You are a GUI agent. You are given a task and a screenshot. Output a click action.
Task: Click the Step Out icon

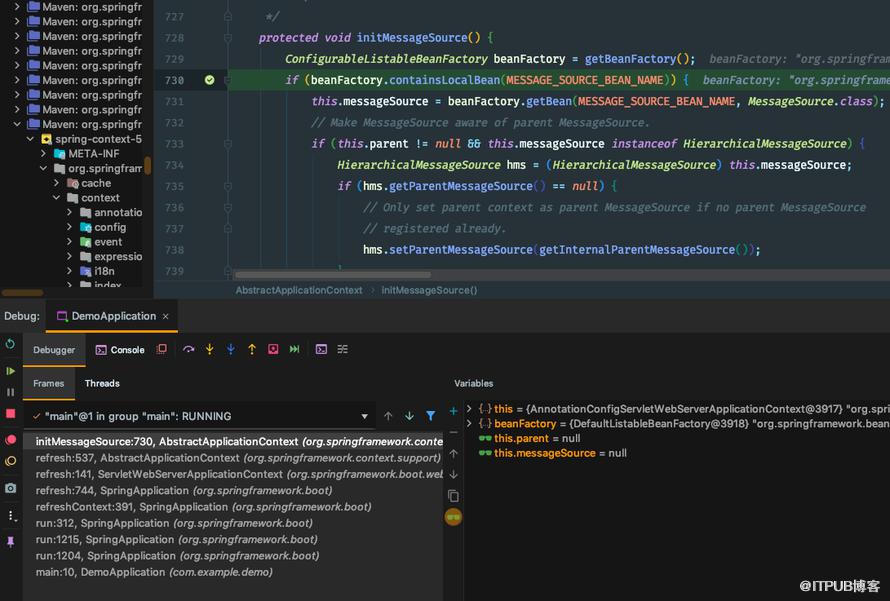click(x=252, y=350)
